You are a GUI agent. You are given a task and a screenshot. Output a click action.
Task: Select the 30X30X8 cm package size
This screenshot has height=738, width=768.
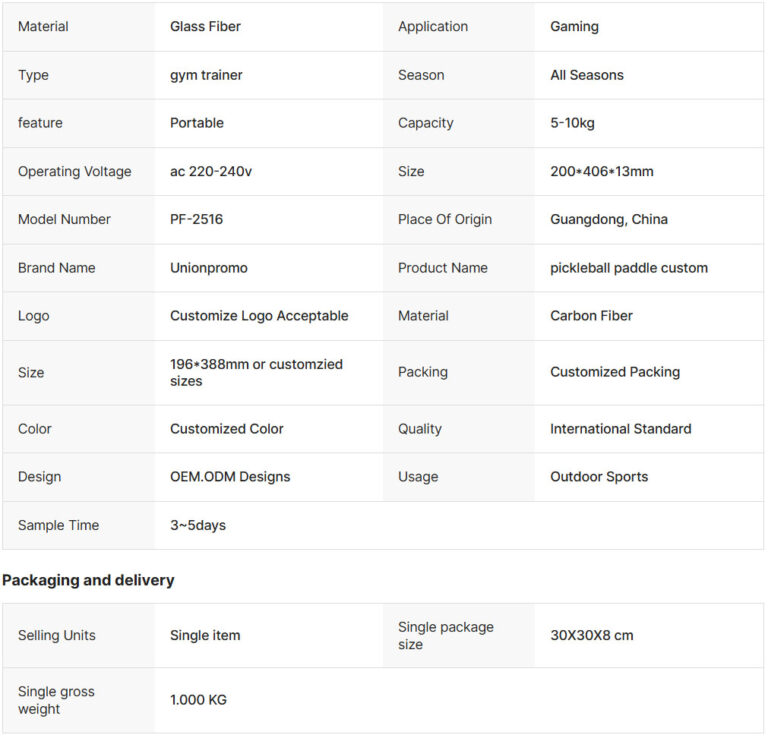tap(592, 635)
